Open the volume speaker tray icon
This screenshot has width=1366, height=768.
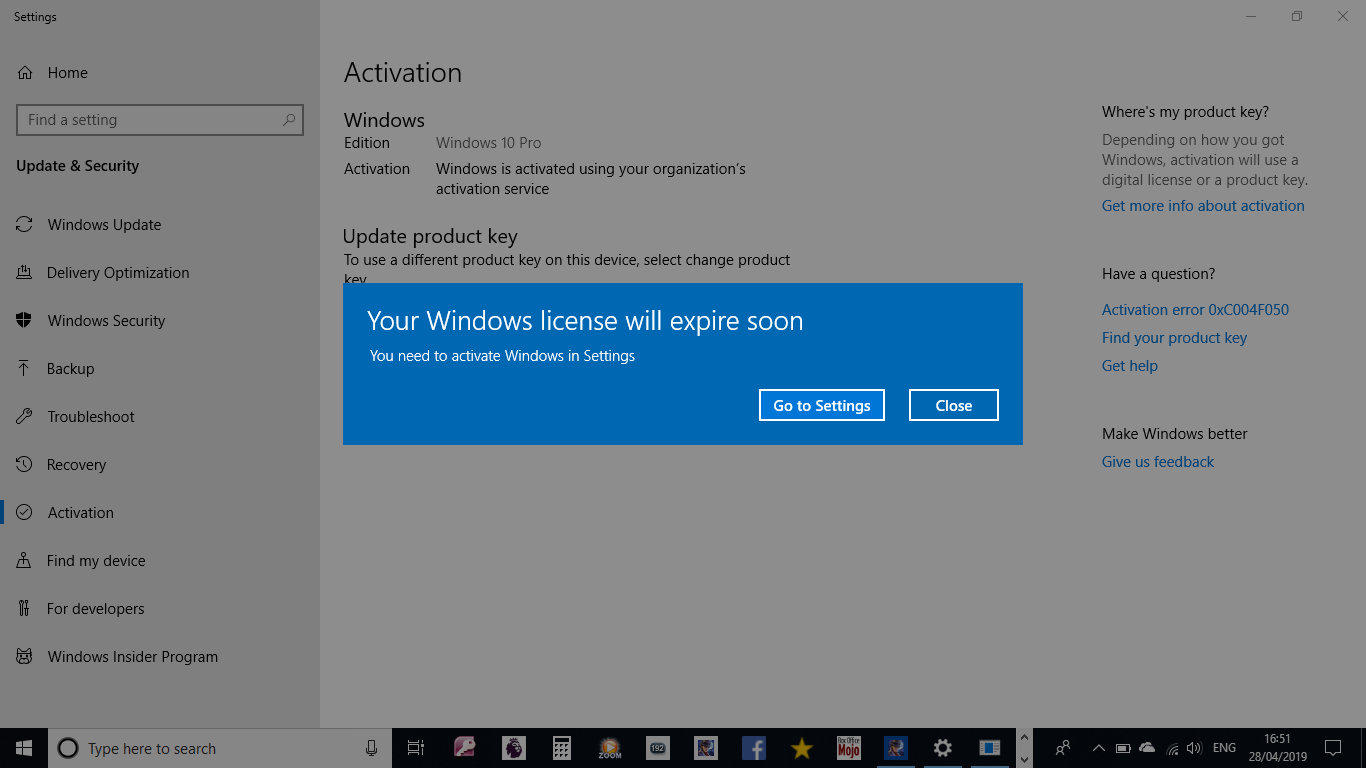coord(1194,748)
